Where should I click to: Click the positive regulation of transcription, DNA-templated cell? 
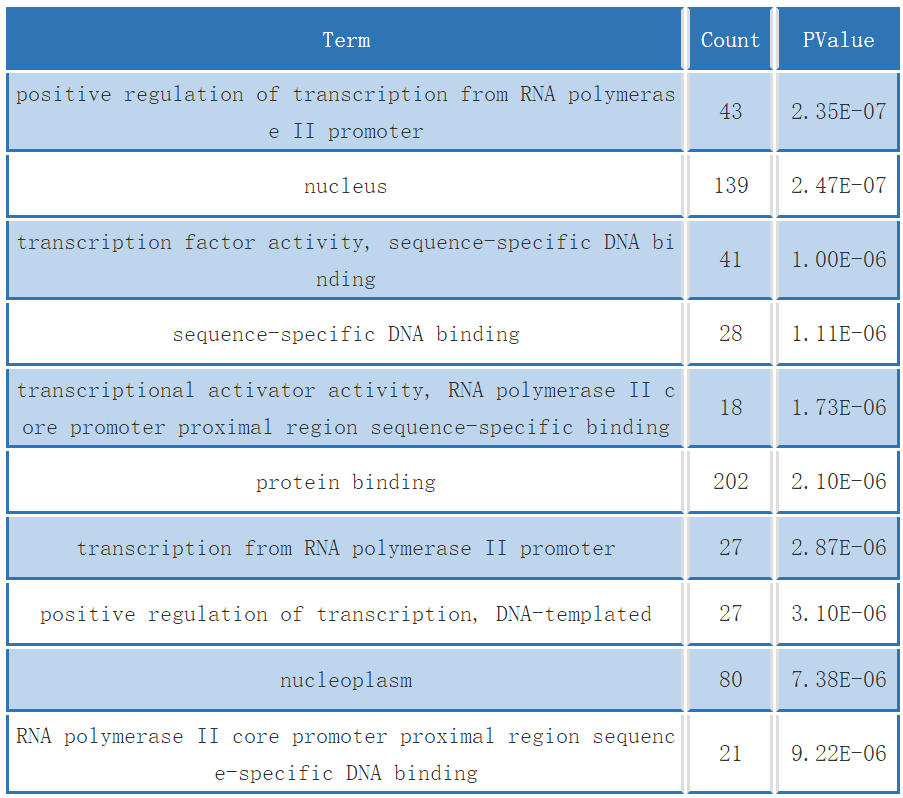point(345,613)
